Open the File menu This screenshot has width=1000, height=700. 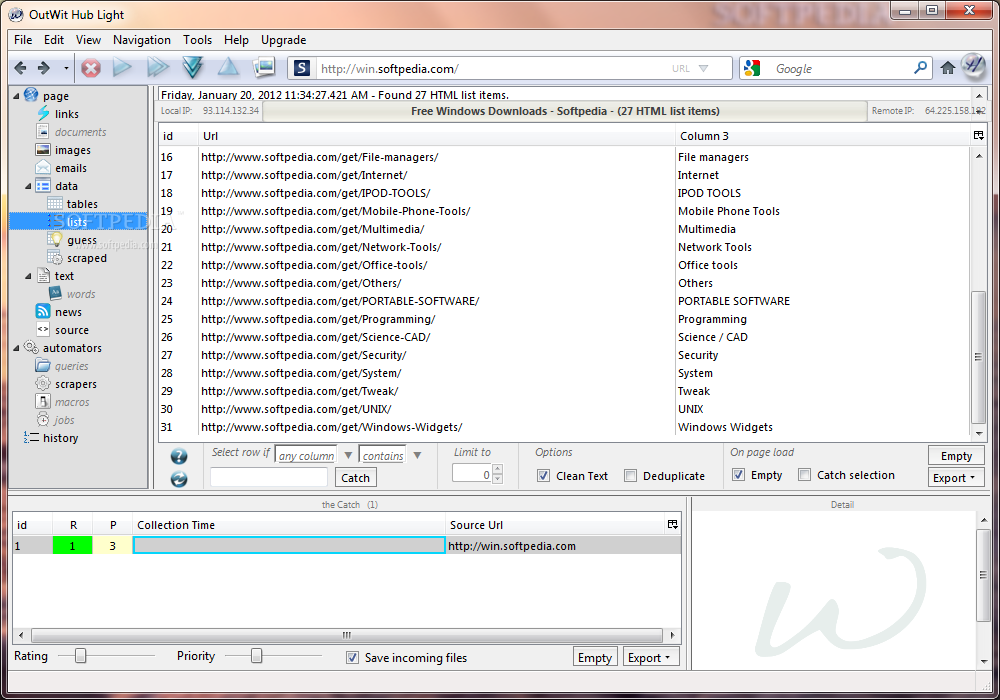(23, 40)
